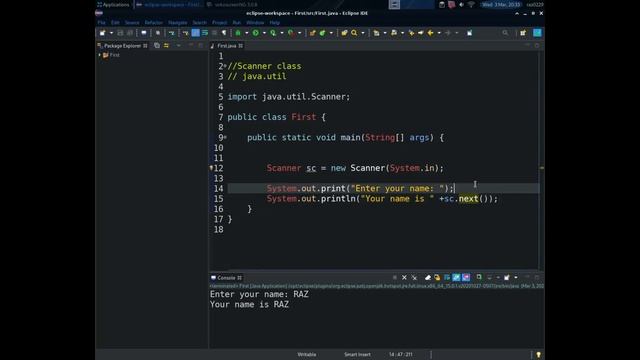Screen dimensions: 640x360
Task: Open the Edit menu
Action: [x=115, y=22]
